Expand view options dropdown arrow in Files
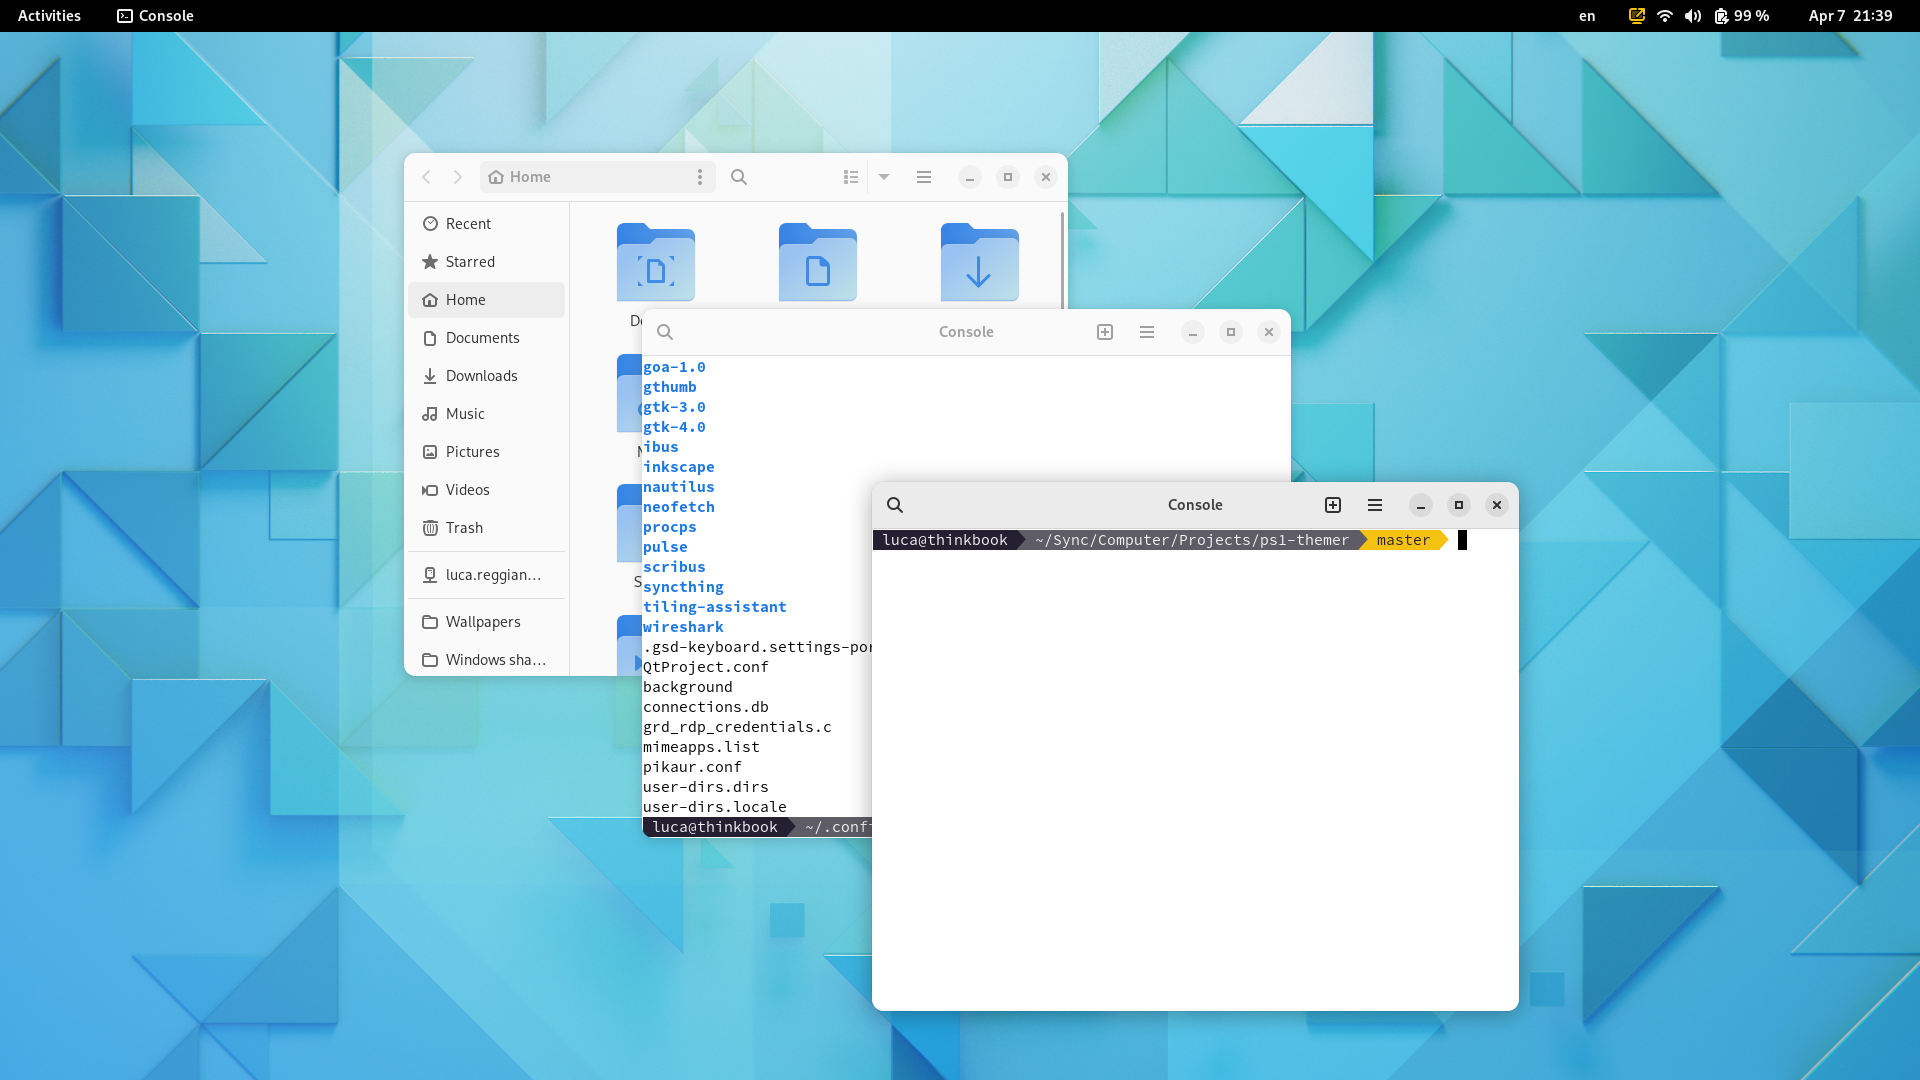This screenshot has height=1080, width=1920. pyautogui.click(x=884, y=177)
